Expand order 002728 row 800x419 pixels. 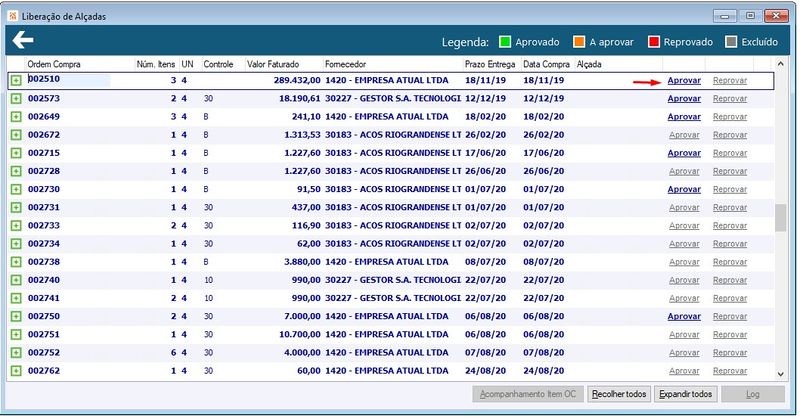(x=16, y=171)
